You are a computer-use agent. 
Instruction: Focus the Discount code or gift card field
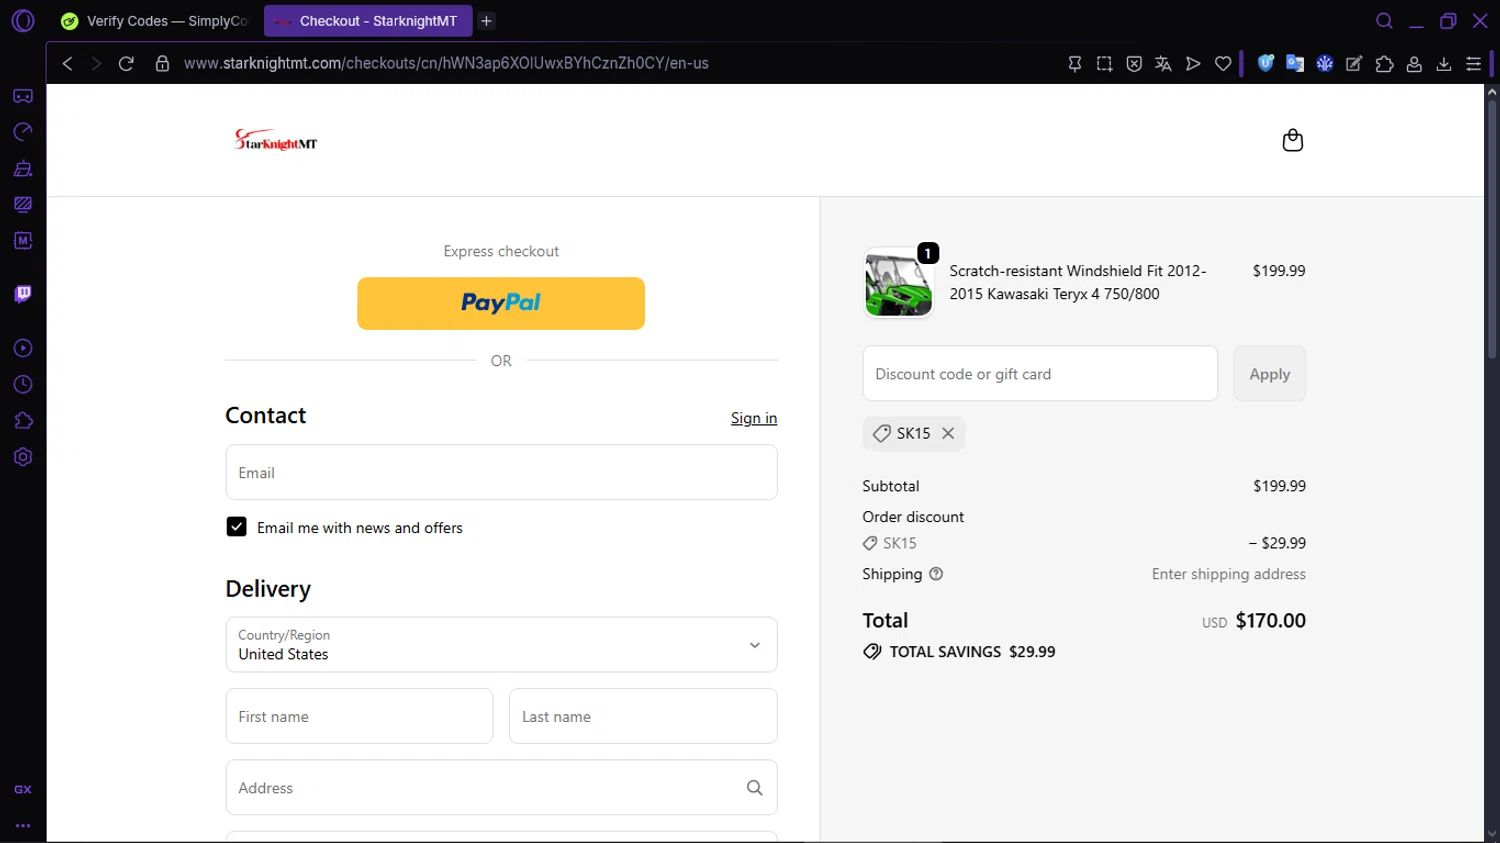pos(1040,374)
